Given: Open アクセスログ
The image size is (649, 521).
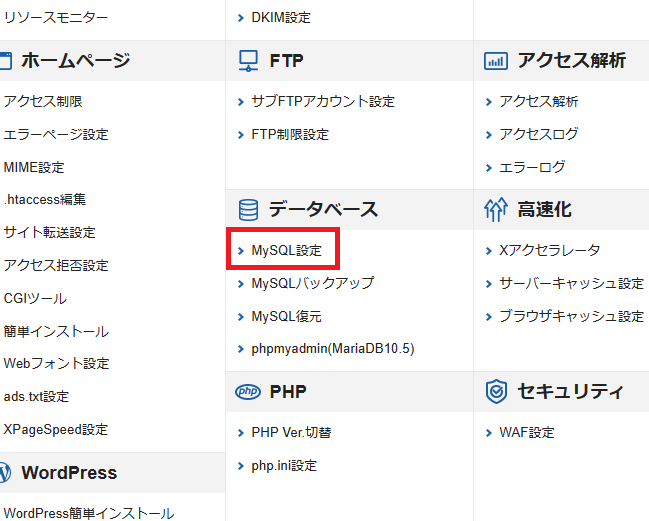Looking at the screenshot, I should pos(538,134).
